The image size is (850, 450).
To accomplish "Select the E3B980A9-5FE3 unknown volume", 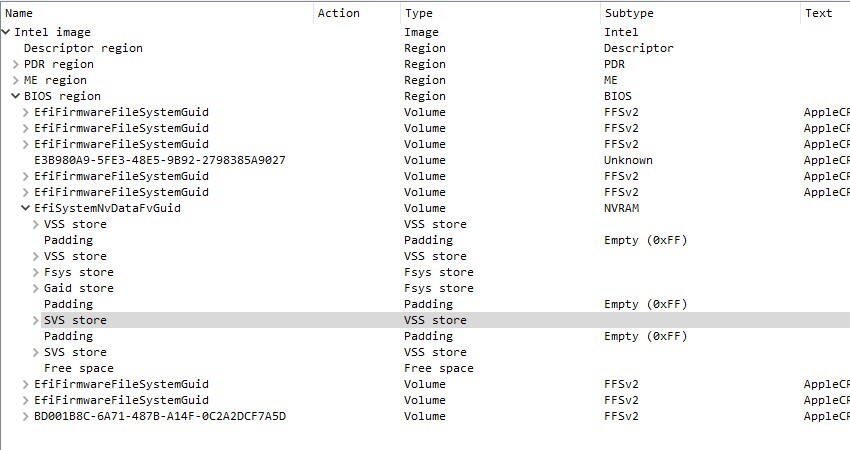I will pos(159,160).
